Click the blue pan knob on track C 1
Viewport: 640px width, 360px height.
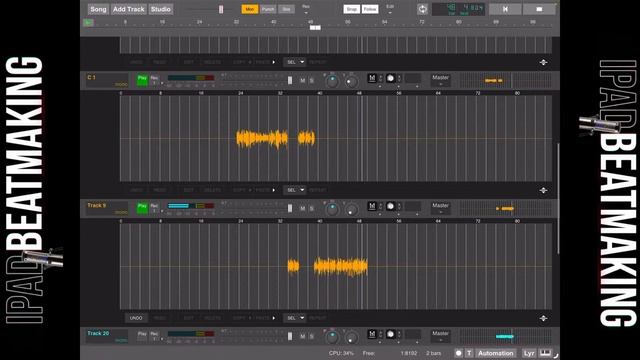tap(332, 81)
